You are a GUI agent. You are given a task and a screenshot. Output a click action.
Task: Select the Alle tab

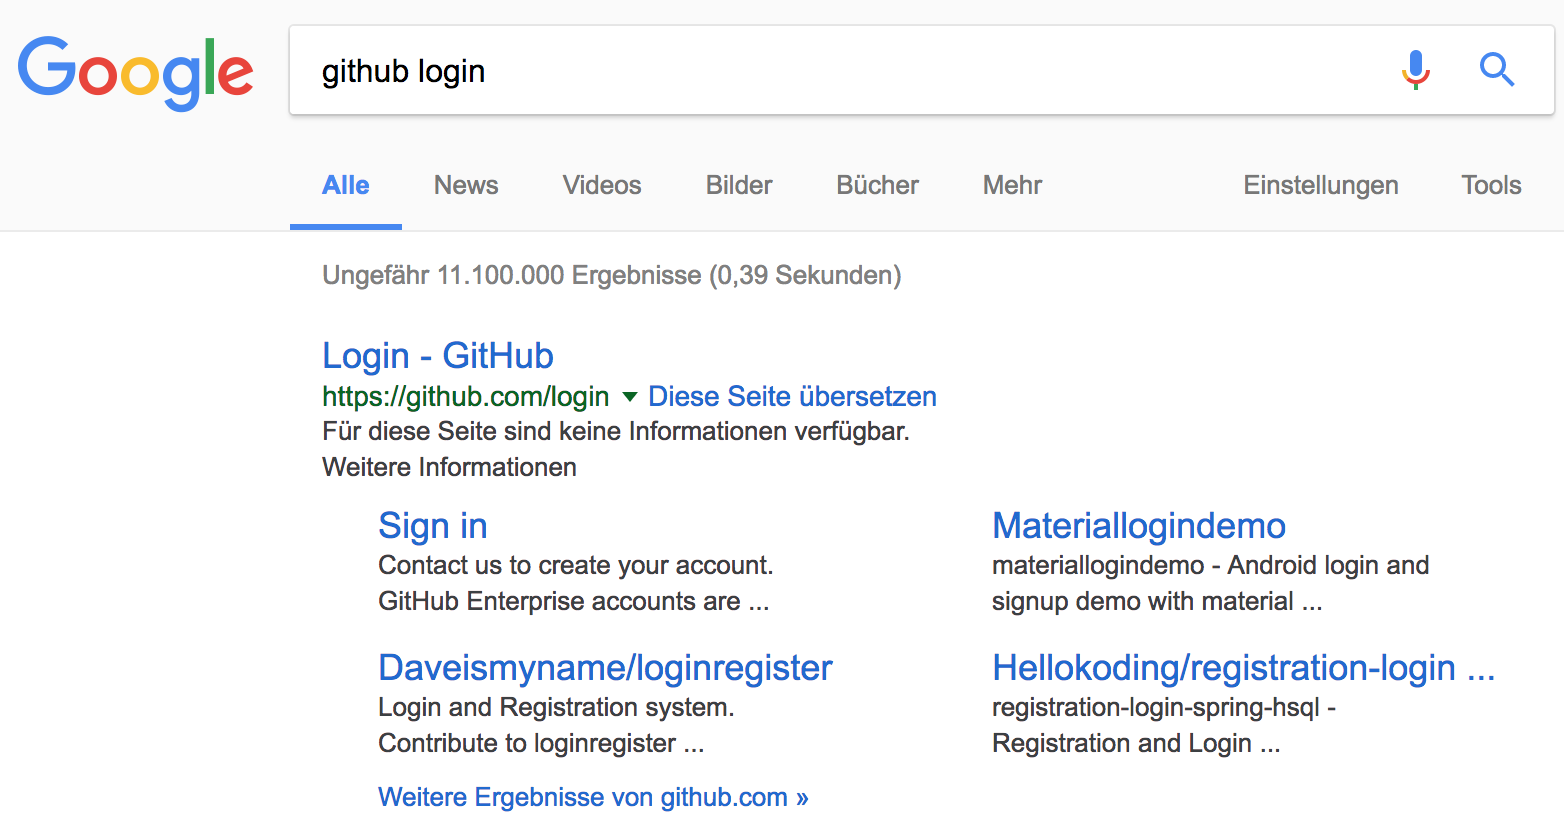(x=345, y=185)
